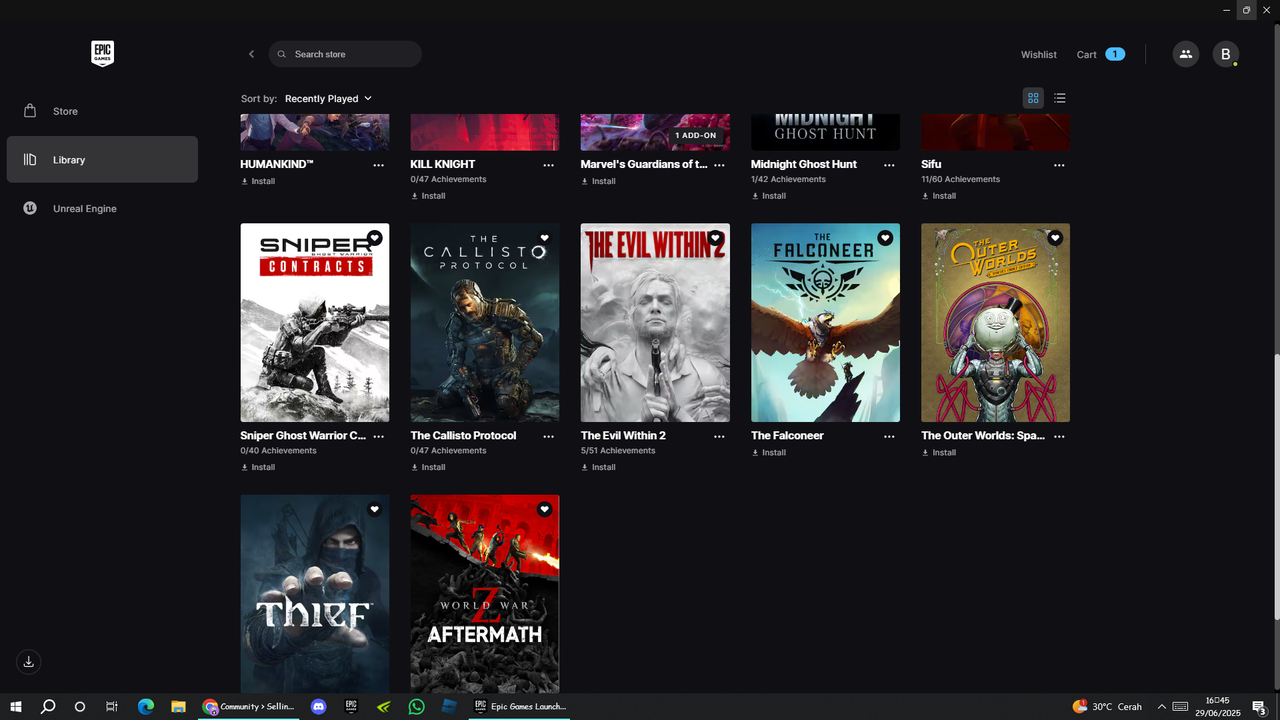The image size is (1280, 720).
Task: Favorite Sniper Ghost Warrior Contracts with heart
Action: click(374, 238)
